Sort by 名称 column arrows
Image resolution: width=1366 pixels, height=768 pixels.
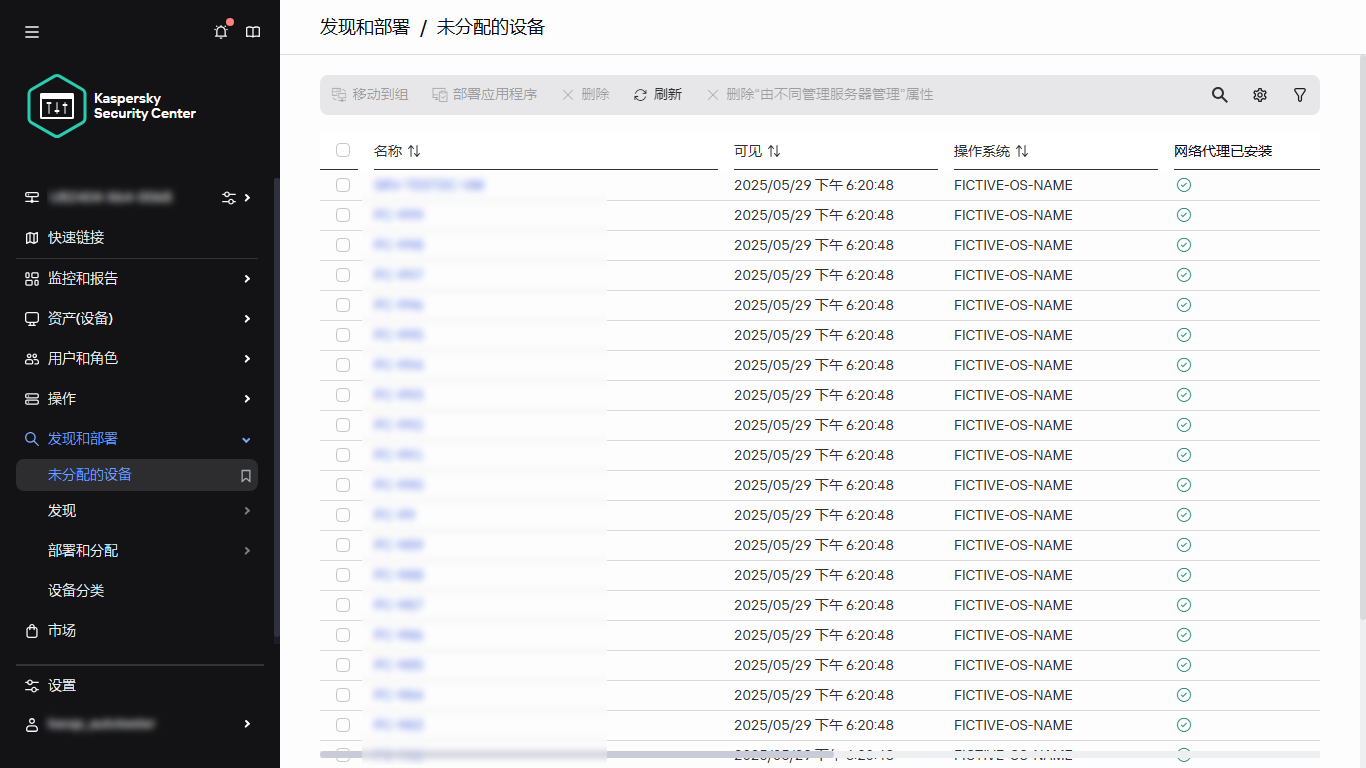tap(414, 151)
